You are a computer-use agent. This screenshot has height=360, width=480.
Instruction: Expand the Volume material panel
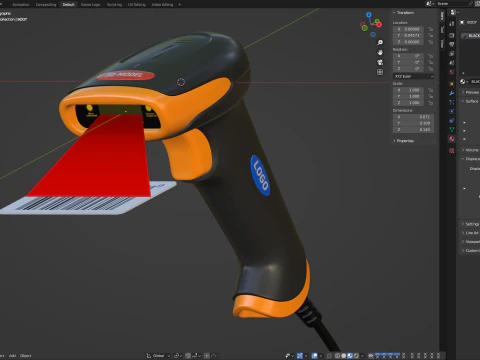coord(470,150)
